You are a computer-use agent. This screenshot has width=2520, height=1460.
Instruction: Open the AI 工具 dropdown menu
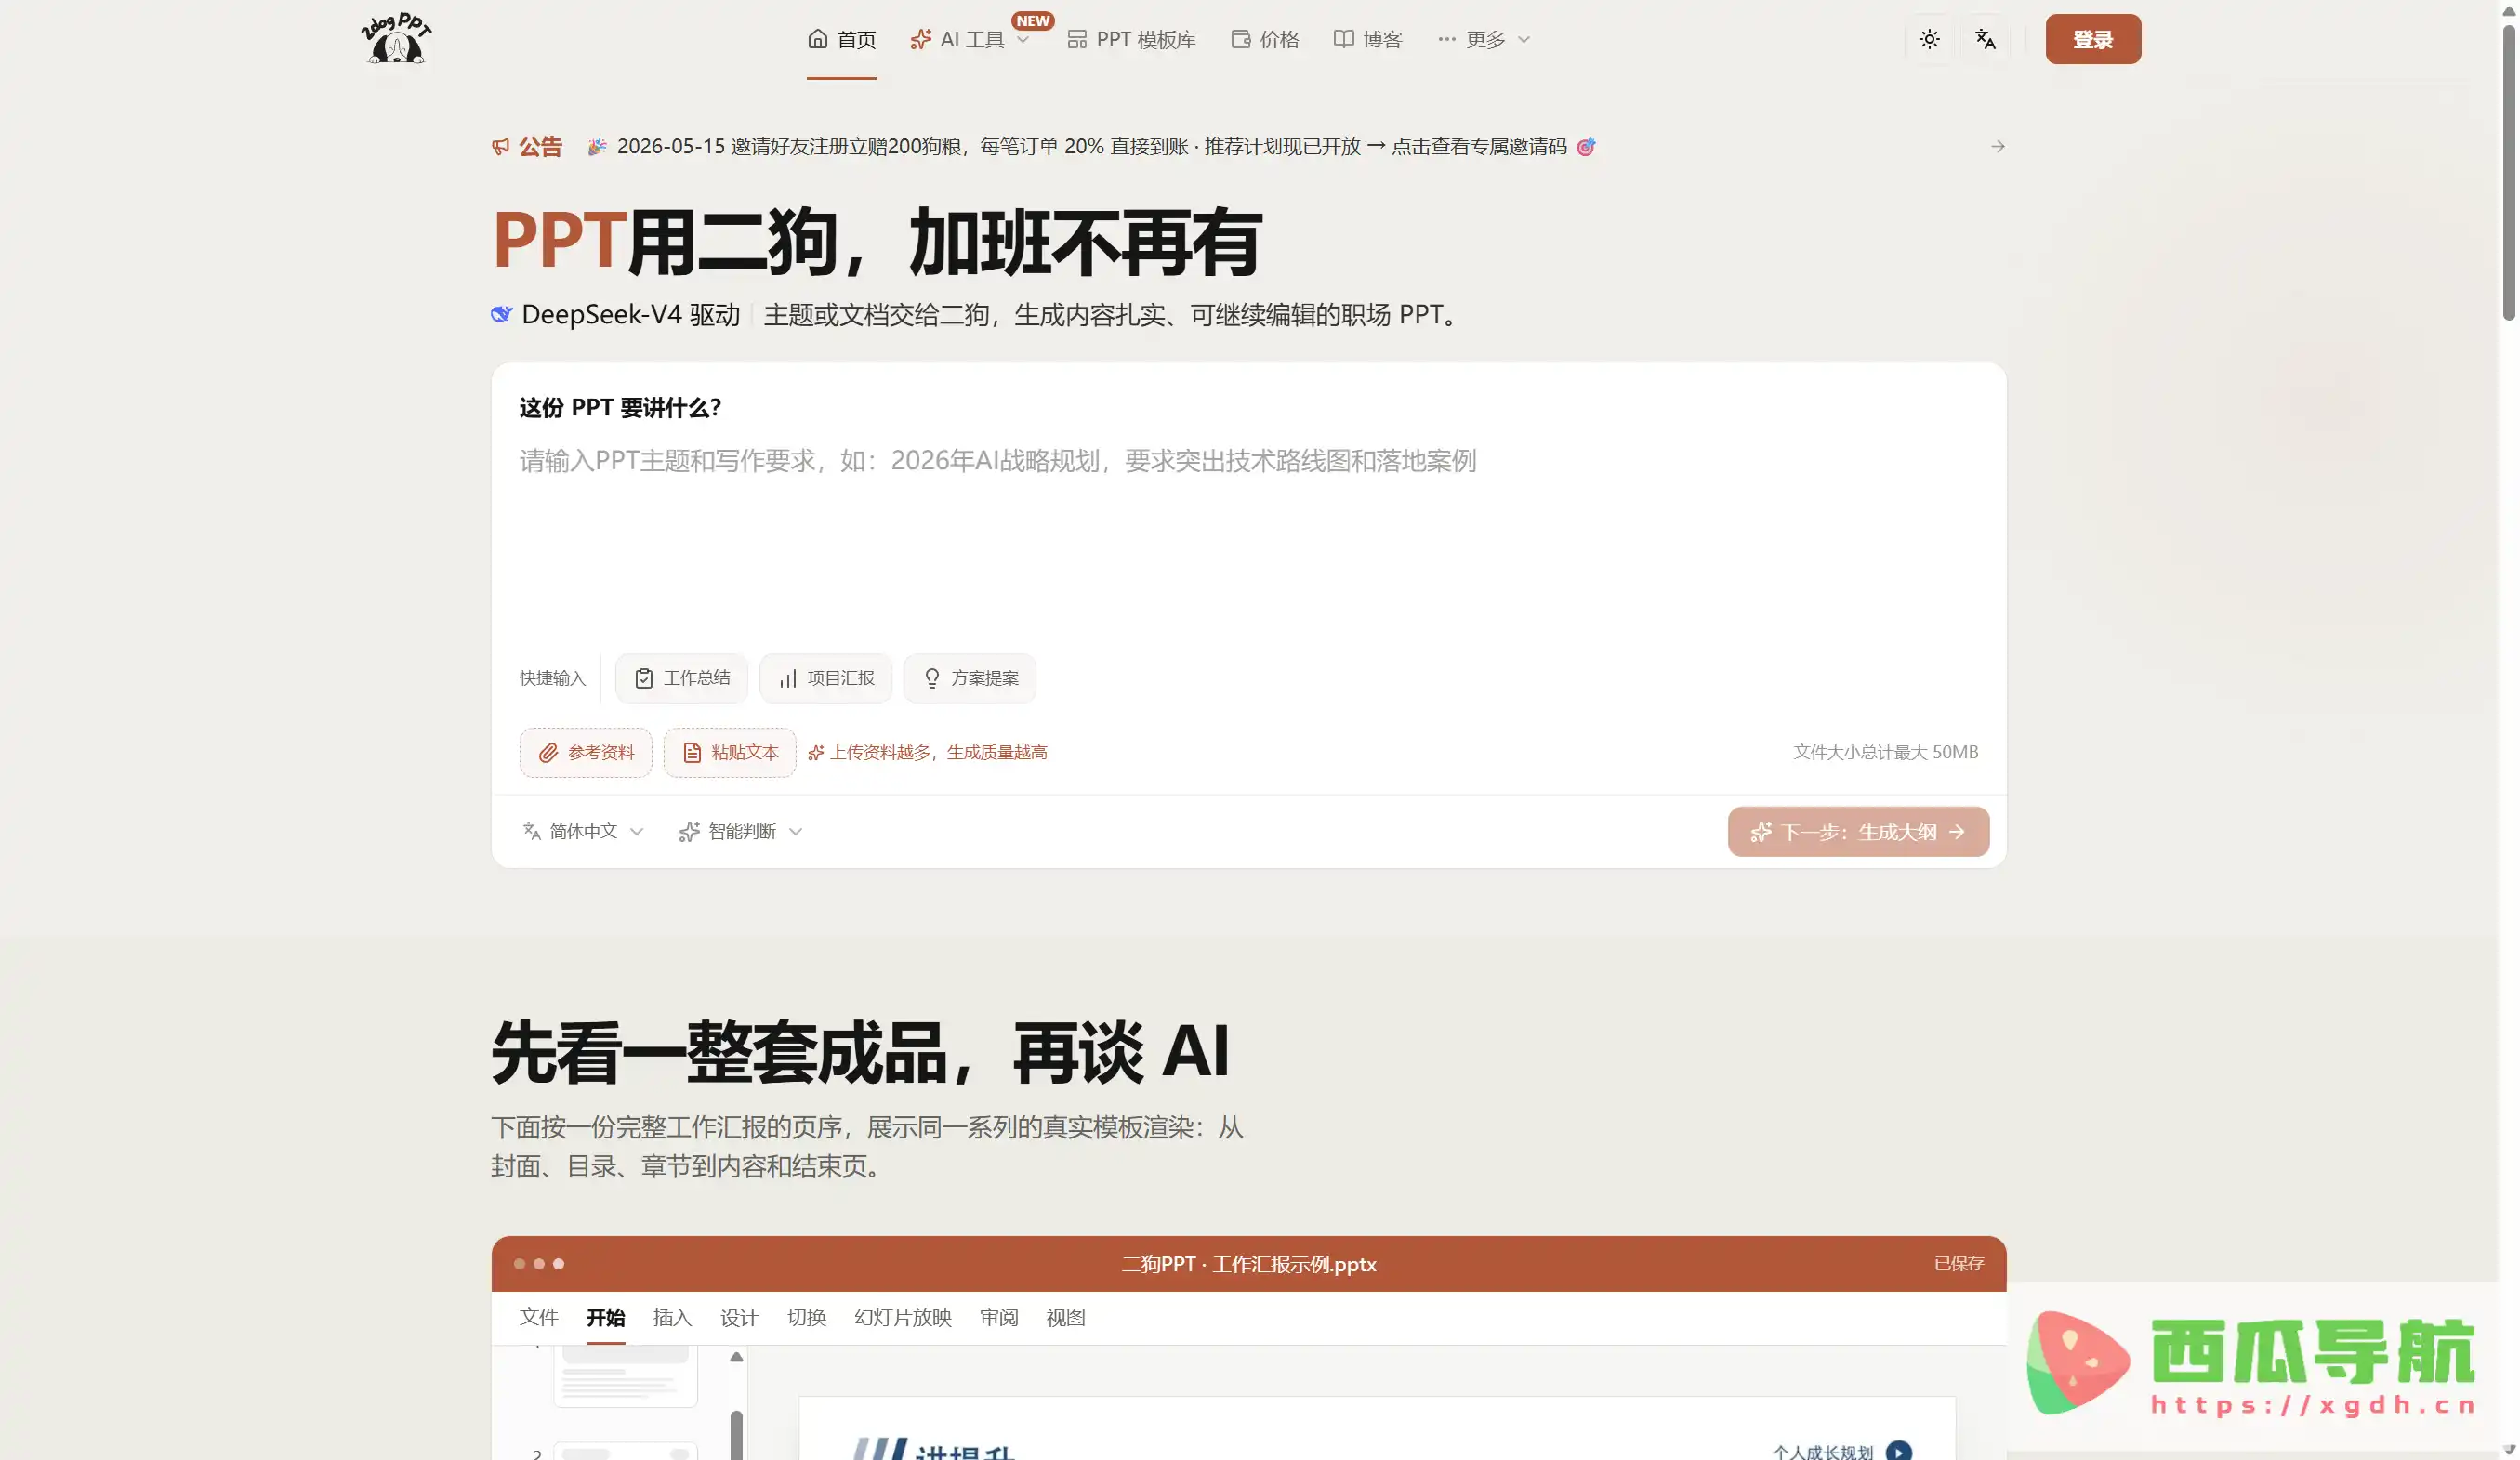[969, 39]
